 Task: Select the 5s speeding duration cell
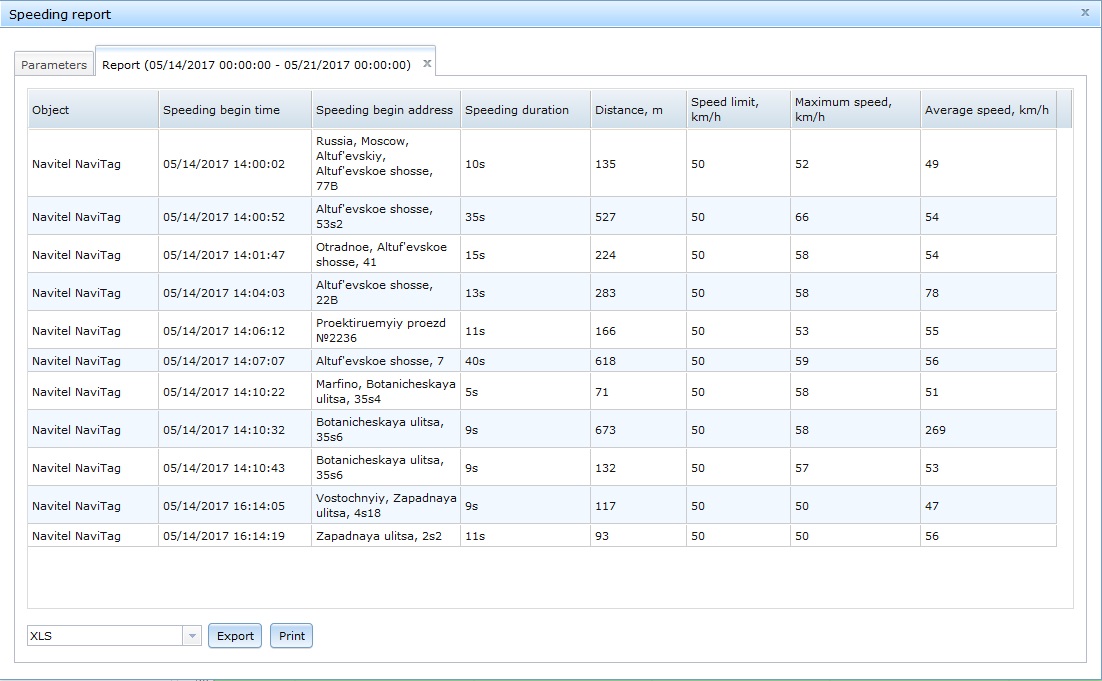pos(525,392)
